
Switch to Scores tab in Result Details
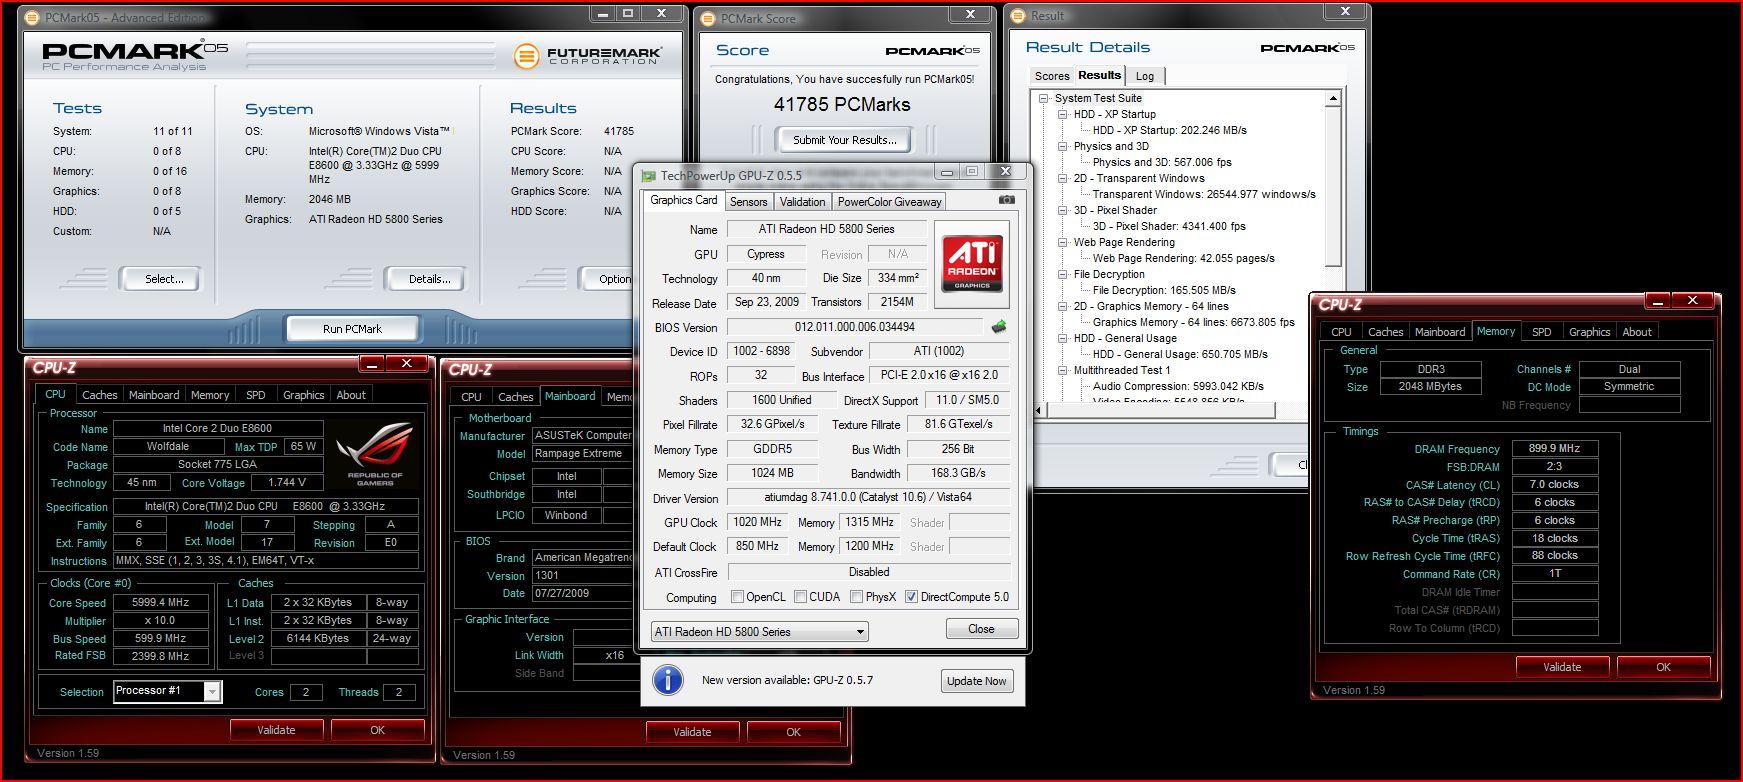click(x=1051, y=76)
